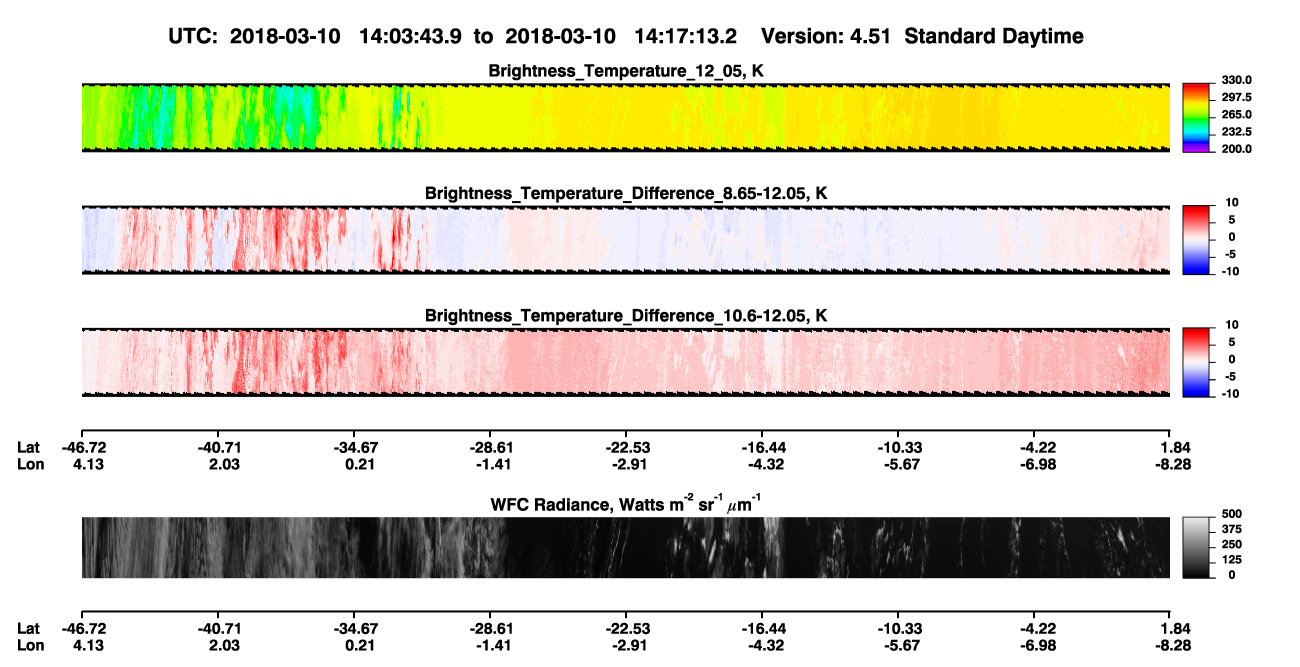Screen dimensions: 1300x667
Task: Click the grayscale colorbar of WFC Radiance
Action: coord(1197,547)
